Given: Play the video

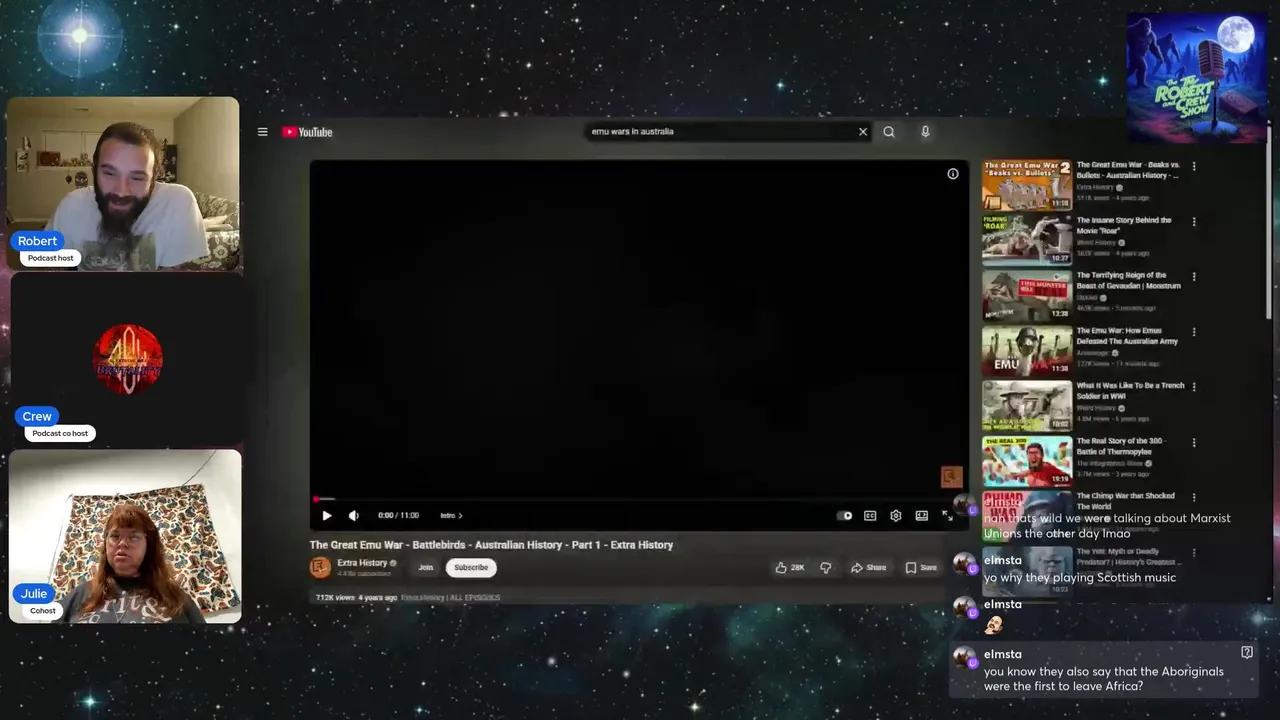Looking at the screenshot, I should pyautogui.click(x=326, y=516).
